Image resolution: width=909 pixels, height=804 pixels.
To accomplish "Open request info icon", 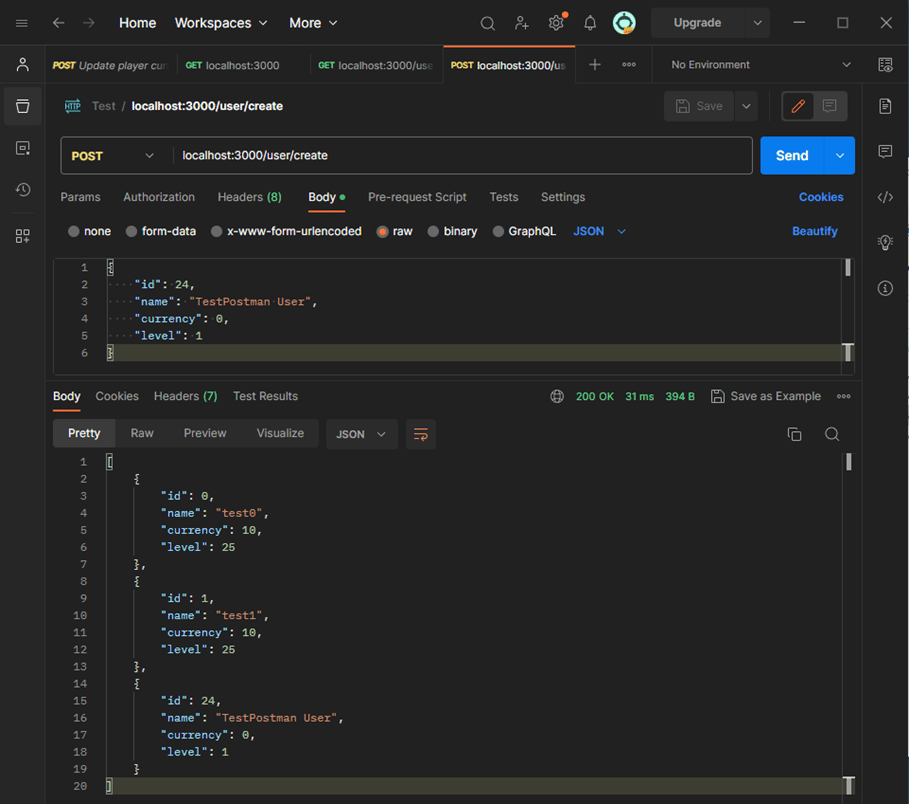I will (x=885, y=288).
